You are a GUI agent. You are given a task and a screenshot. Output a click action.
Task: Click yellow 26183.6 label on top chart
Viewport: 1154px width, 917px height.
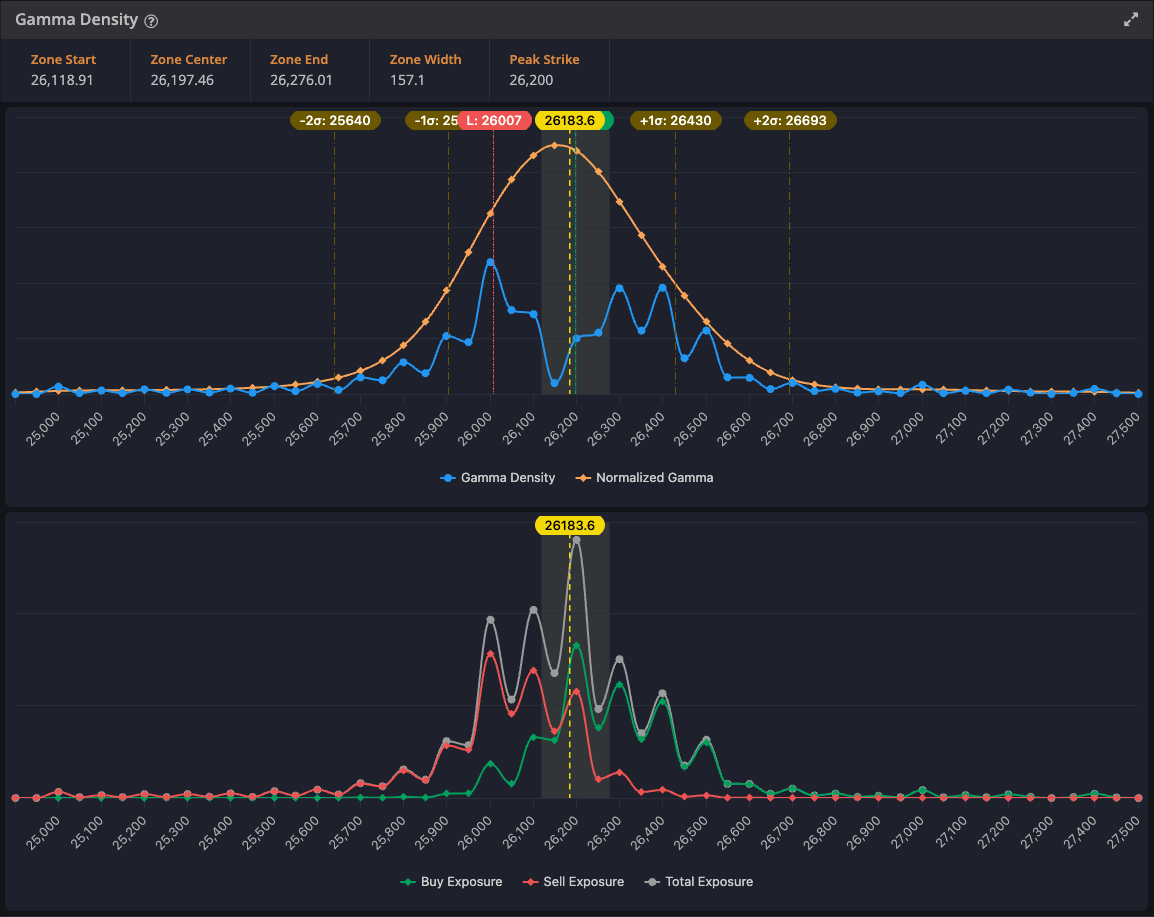point(569,121)
